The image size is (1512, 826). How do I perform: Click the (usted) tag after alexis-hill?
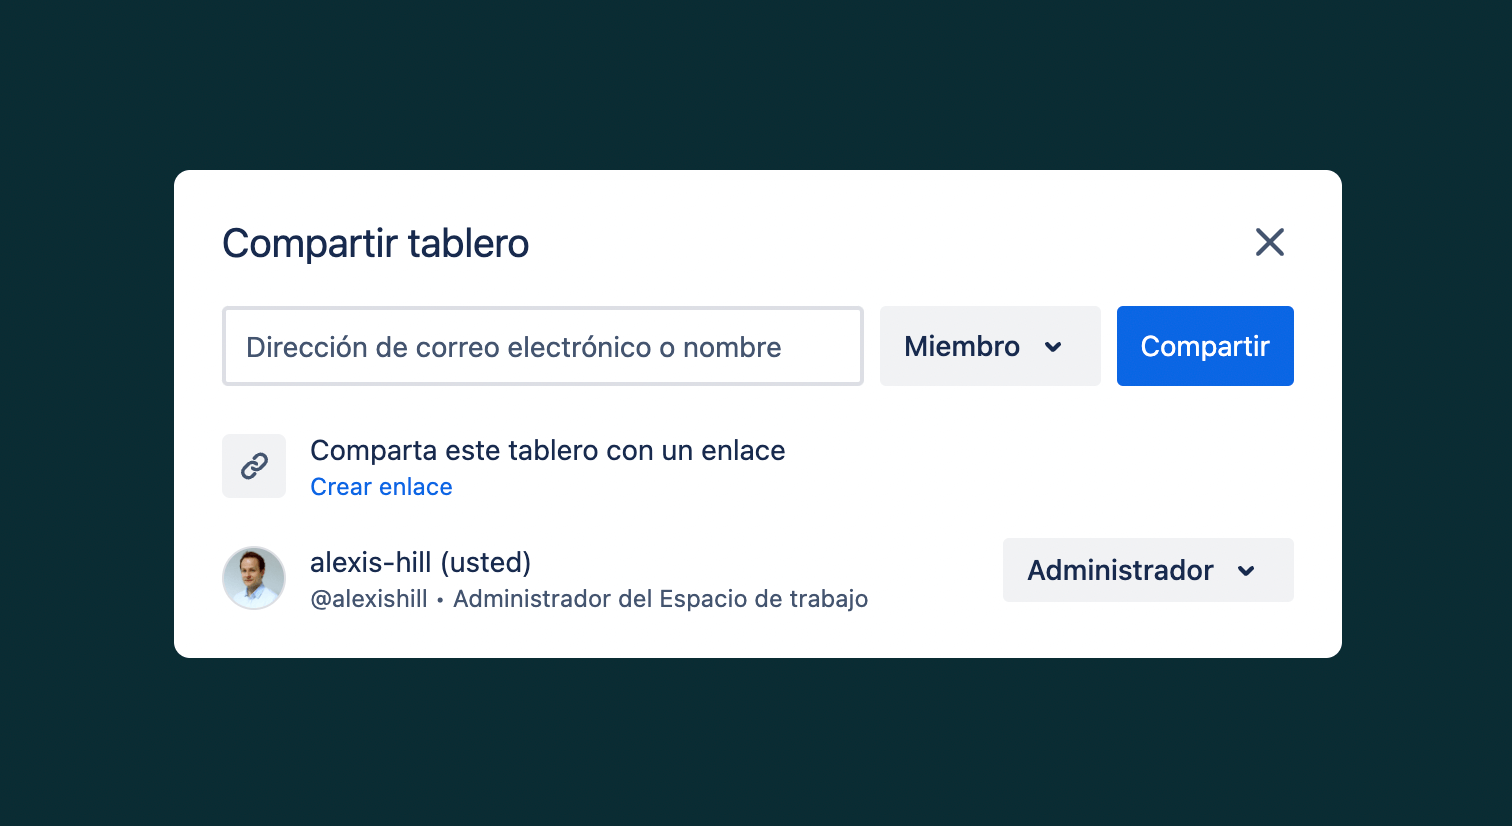coord(486,562)
